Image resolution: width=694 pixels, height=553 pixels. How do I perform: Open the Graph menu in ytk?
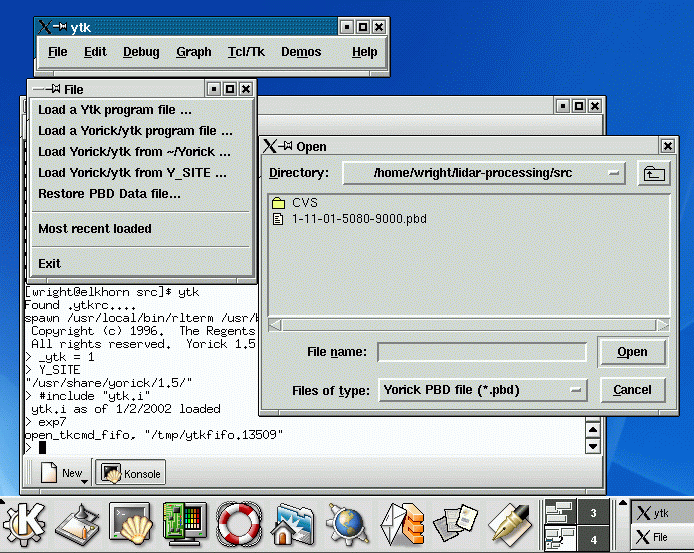click(x=194, y=52)
